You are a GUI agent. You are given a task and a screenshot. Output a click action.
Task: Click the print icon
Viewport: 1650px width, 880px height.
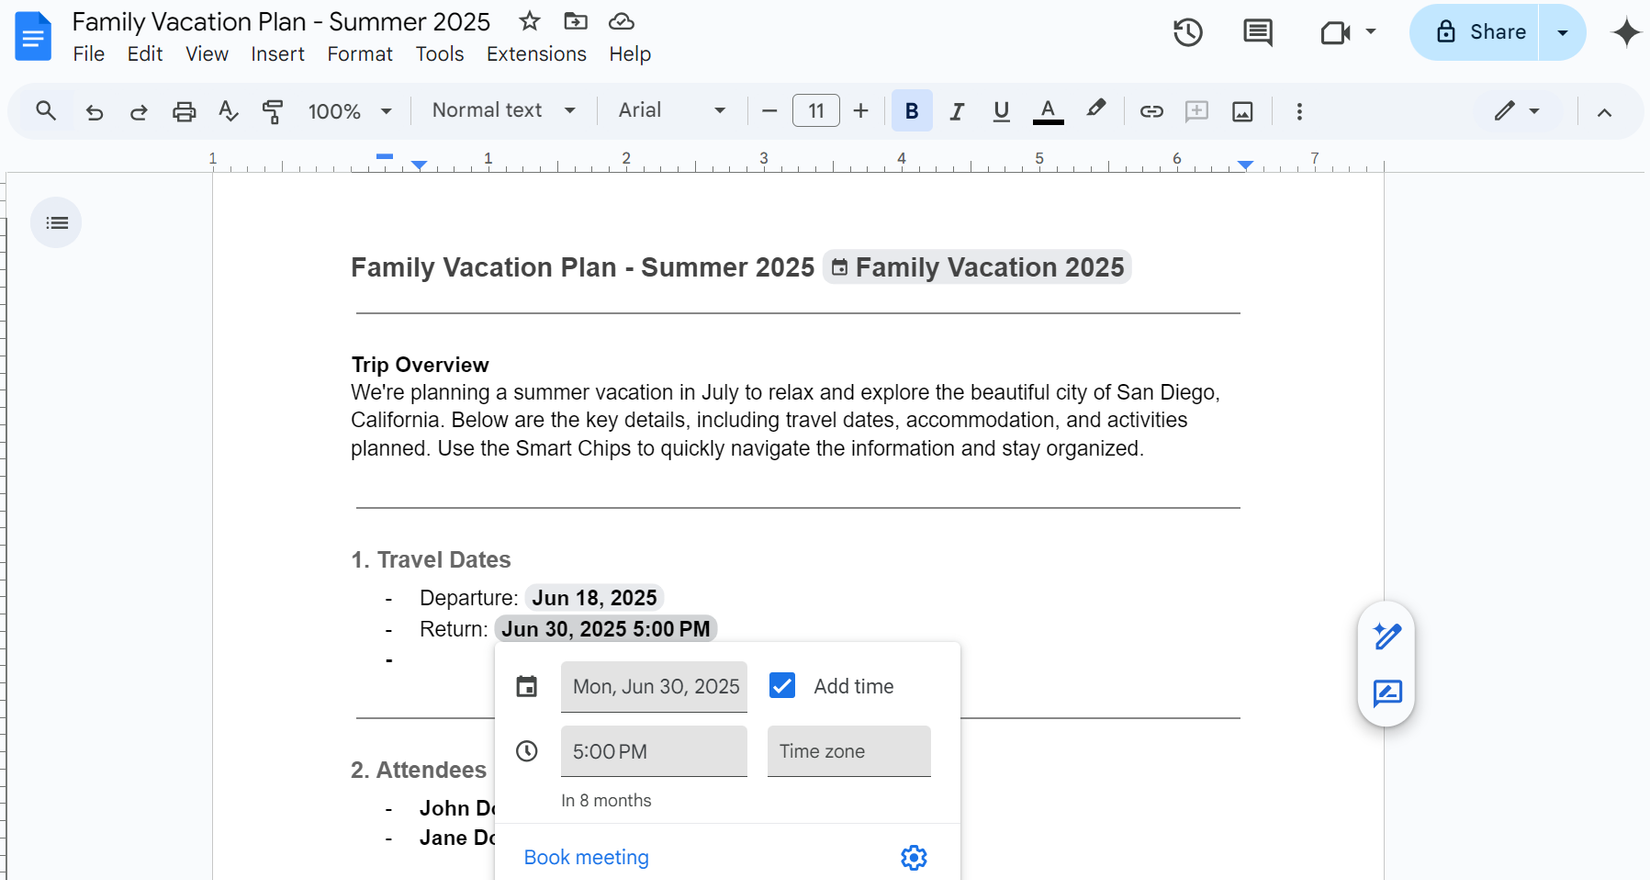[184, 111]
